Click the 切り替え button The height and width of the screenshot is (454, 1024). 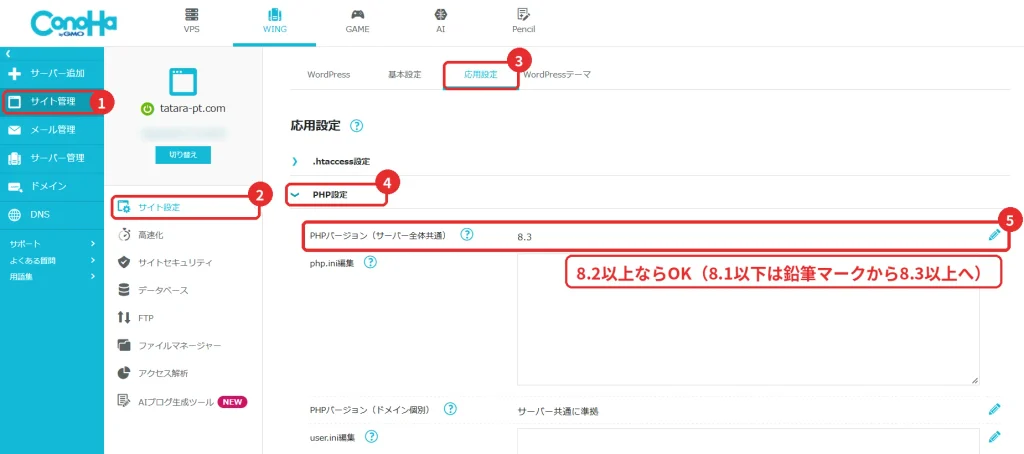(x=183, y=155)
